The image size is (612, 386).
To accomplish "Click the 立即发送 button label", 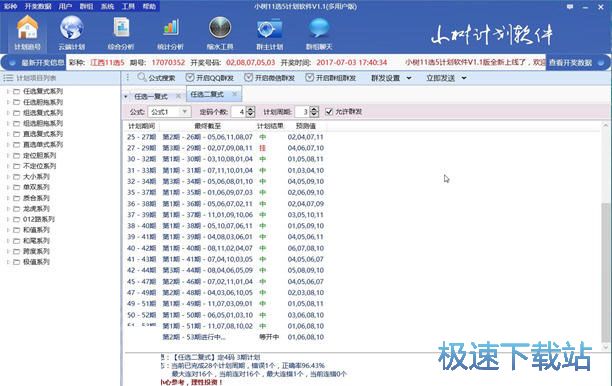I will (440, 78).
